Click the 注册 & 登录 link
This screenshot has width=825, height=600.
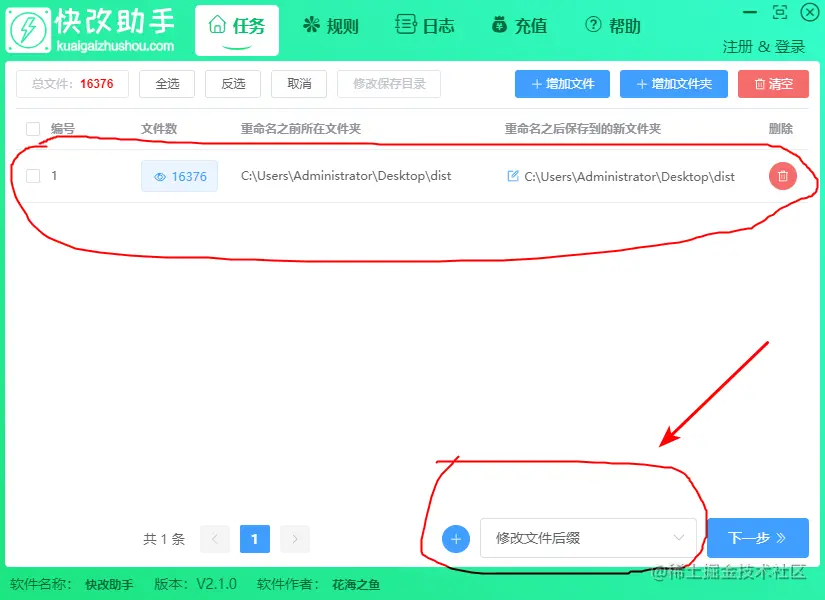[x=763, y=47]
